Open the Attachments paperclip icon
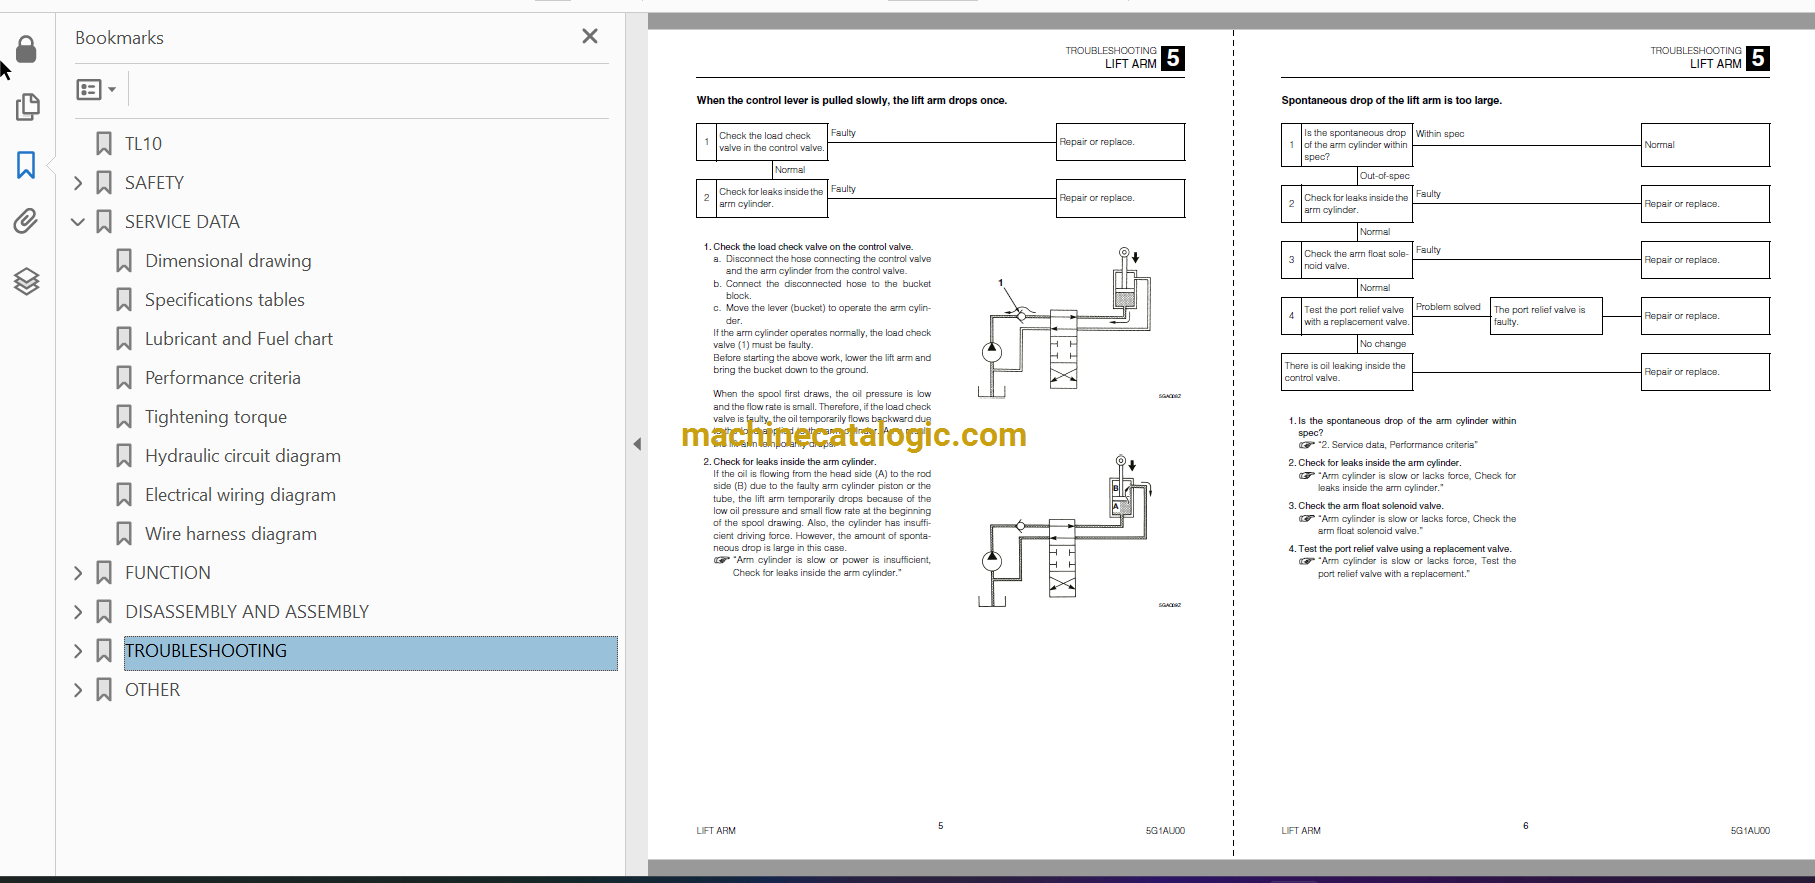 tap(27, 221)
